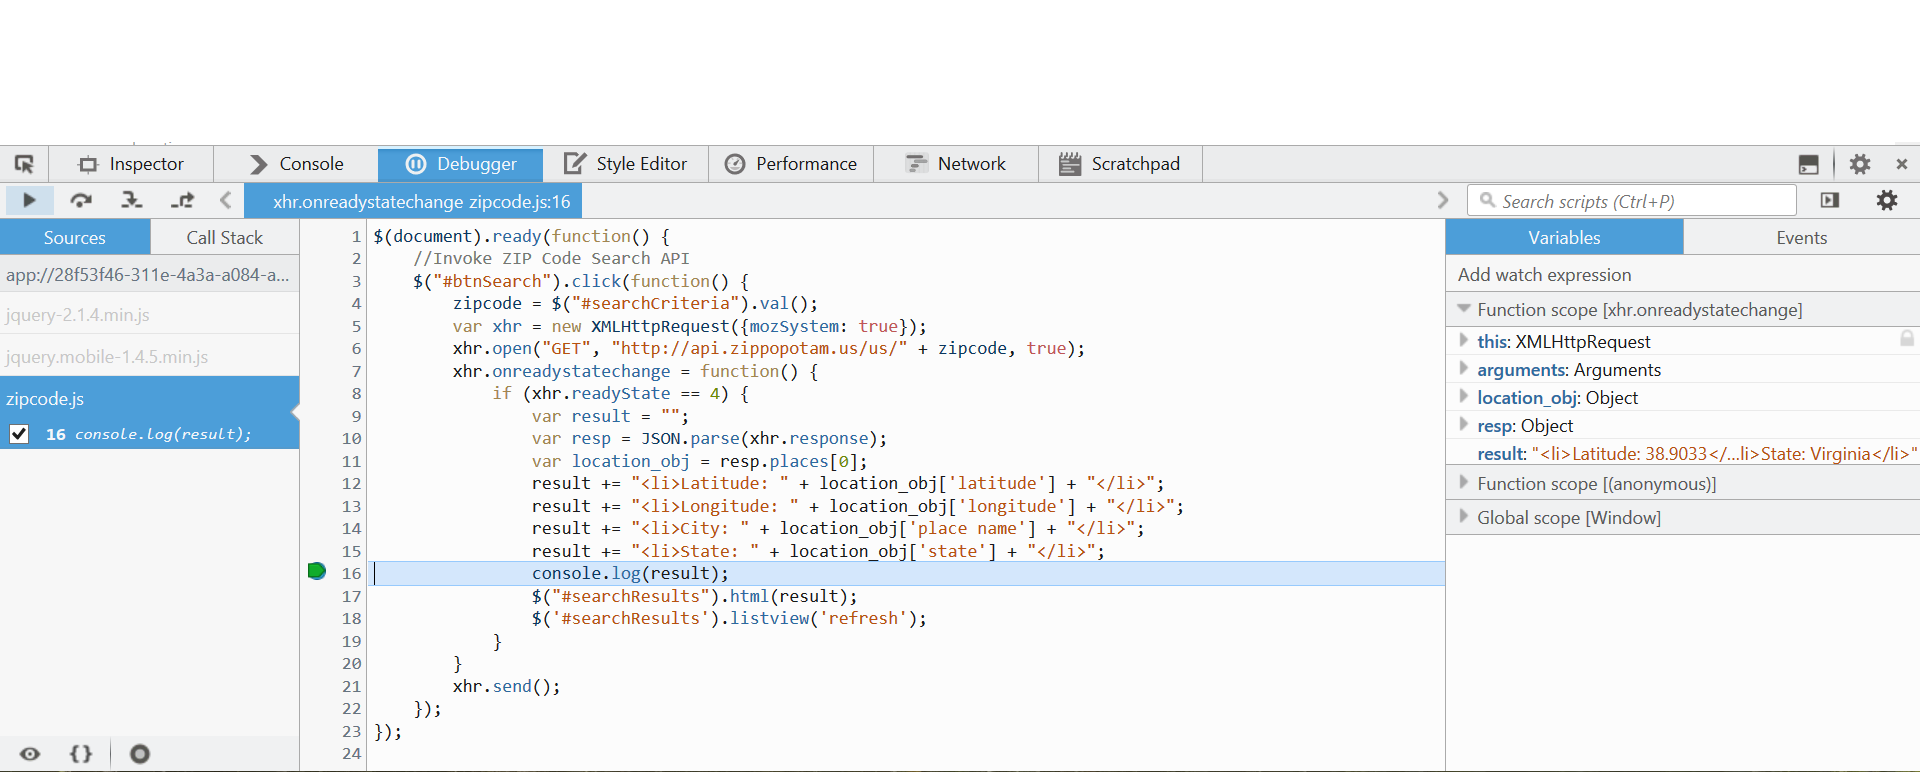Screen dimensions: 1920x772
Task: Open breakpoint console.log(result) entry
Action: pyautogui.click(x=163, y=434)
